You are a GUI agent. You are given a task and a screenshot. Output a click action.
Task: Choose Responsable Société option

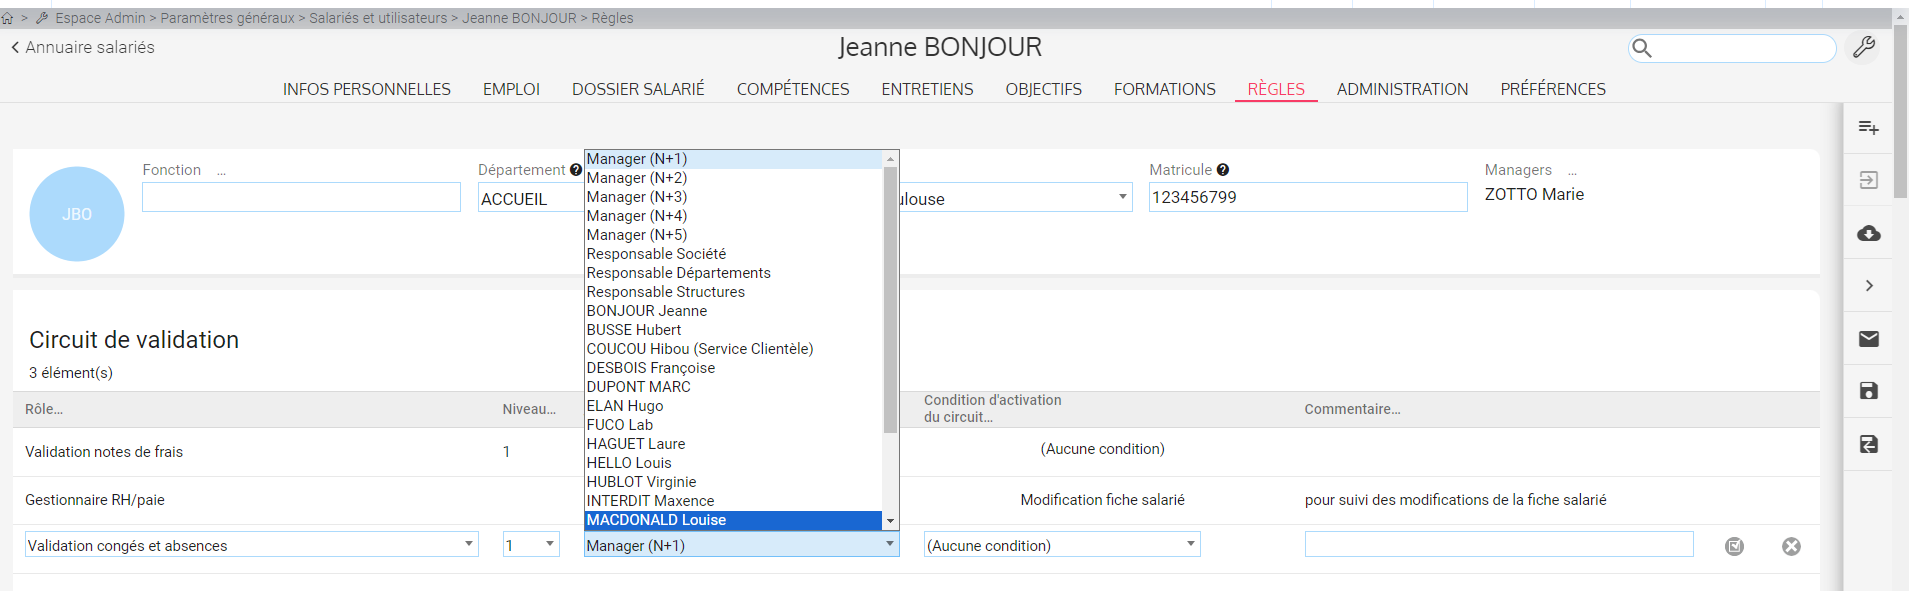pyautogui.click(x=733, y=254)
